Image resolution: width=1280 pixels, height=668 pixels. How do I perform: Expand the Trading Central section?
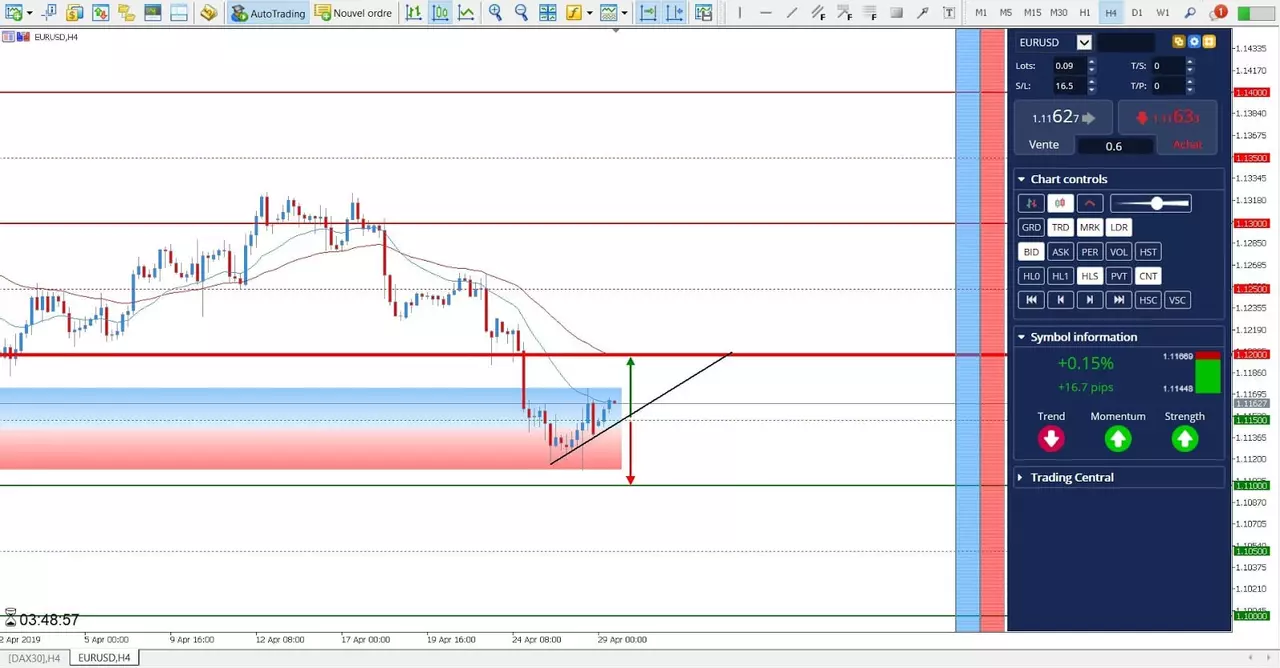pyautogui.click(x=1021, y=477)
